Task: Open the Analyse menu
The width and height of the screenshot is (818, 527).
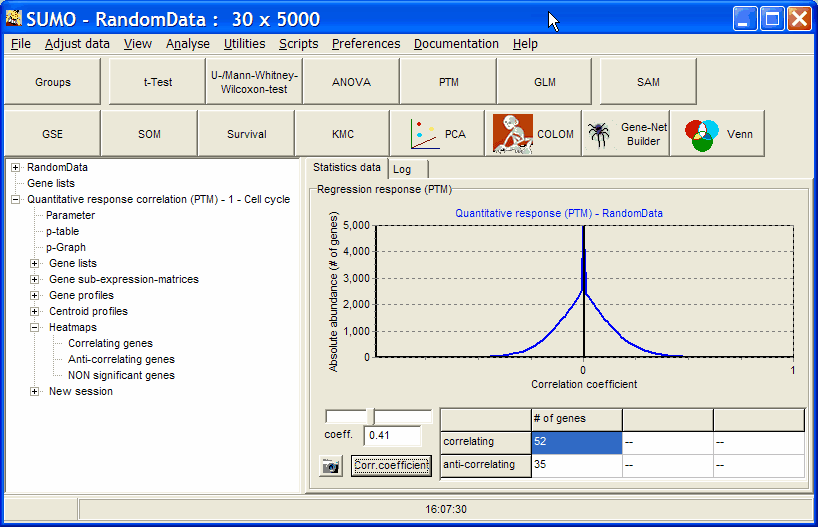Action: [x=188, y=44]
